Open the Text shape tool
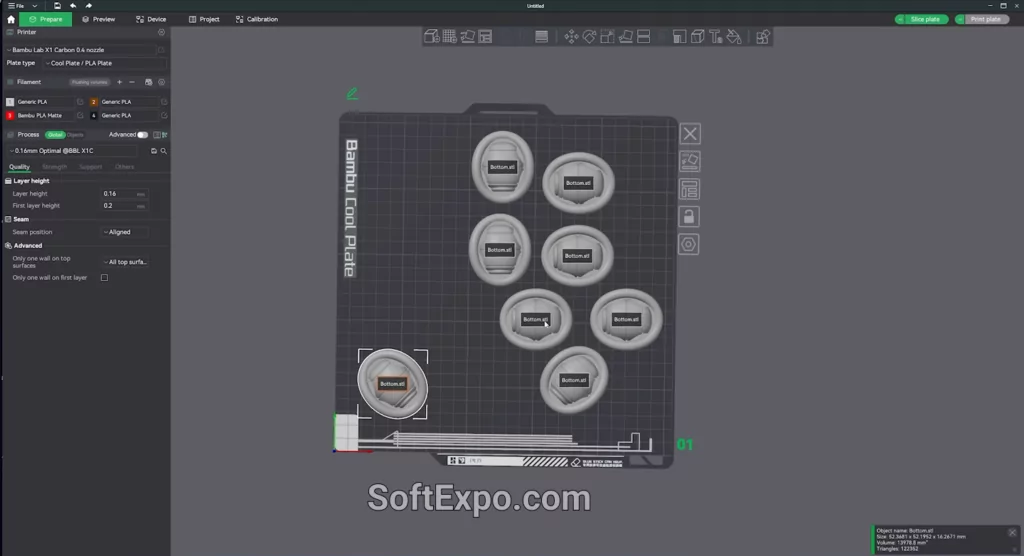Image resolution: width=1024 pixels, height=556 pixels. 716,37
